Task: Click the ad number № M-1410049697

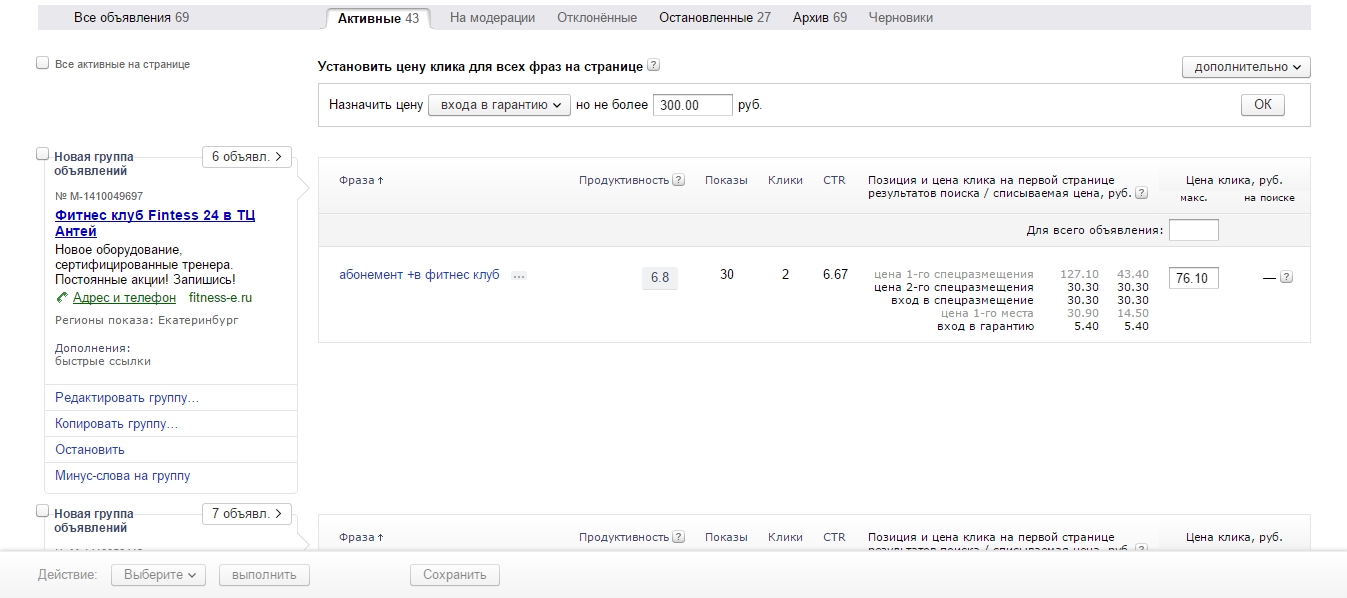Action: 99,197
